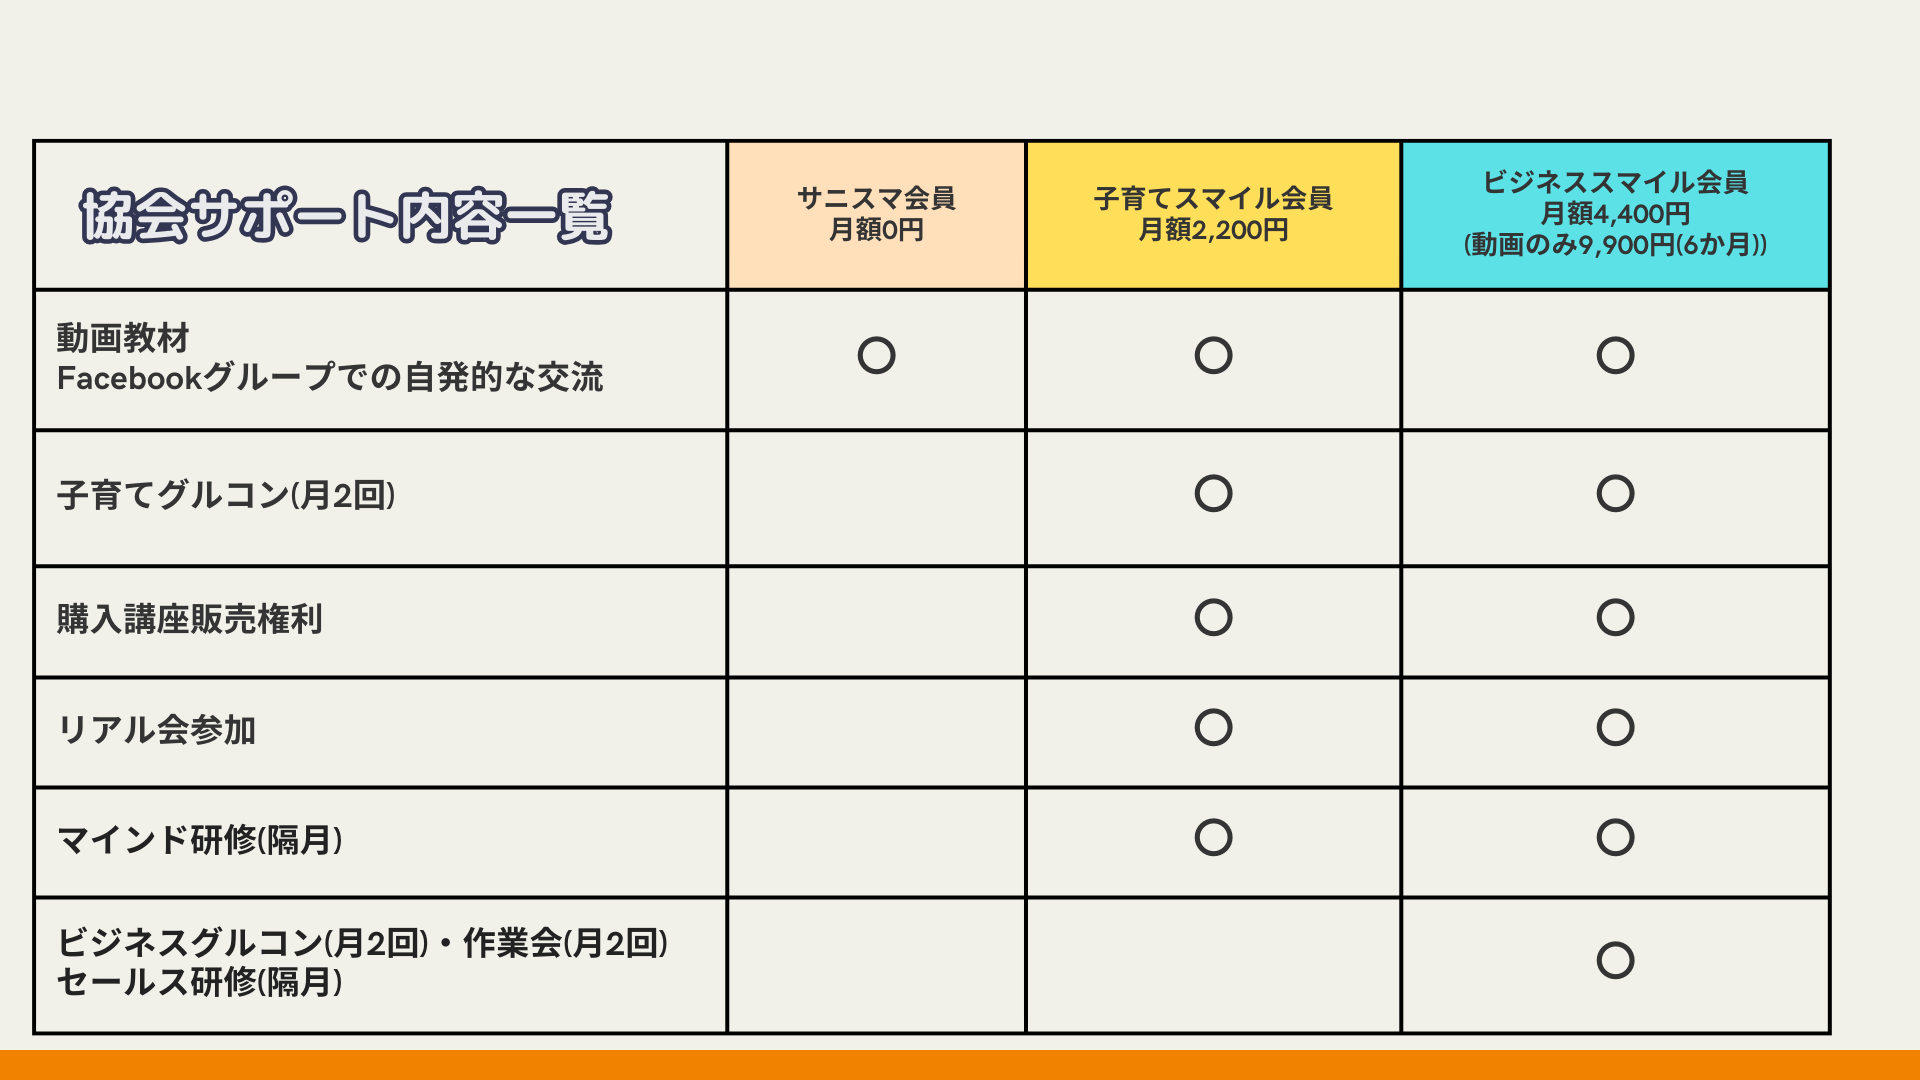
Task: Click the サニスマ会員 circle in 動画教材 row
Action: pos(876,356)
